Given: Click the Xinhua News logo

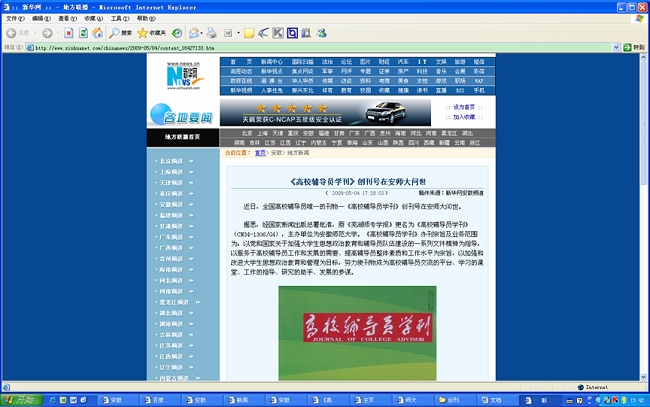Looking at the screenshot, I should pyautogui.click(x=183, y=76).
